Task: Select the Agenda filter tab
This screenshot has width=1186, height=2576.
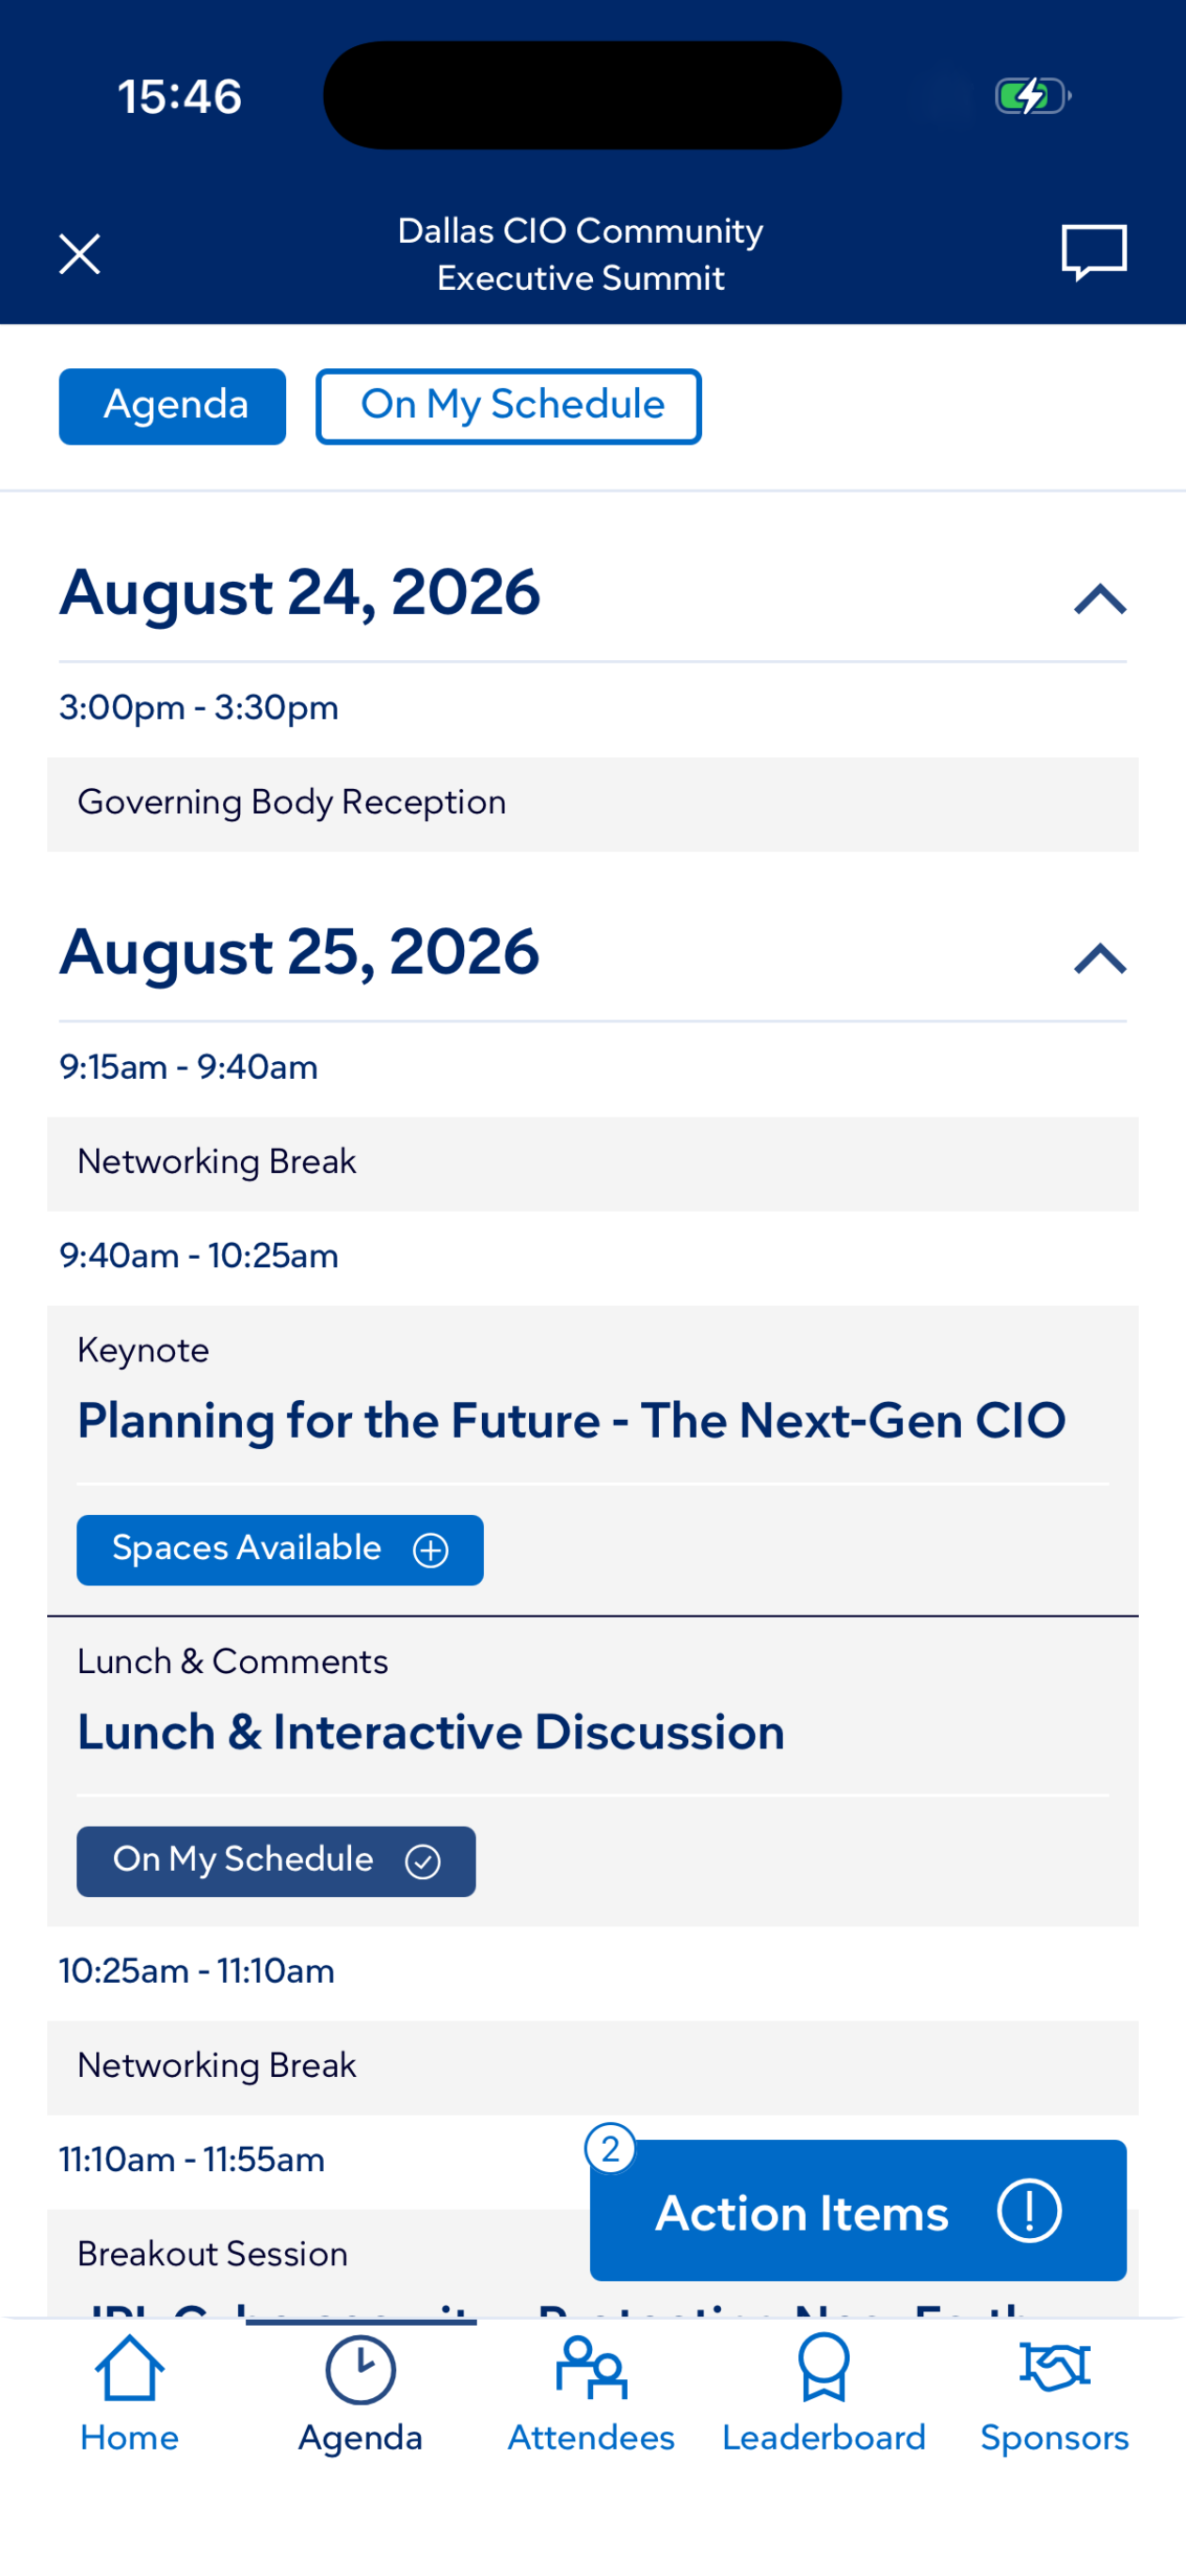Action: 172,406
